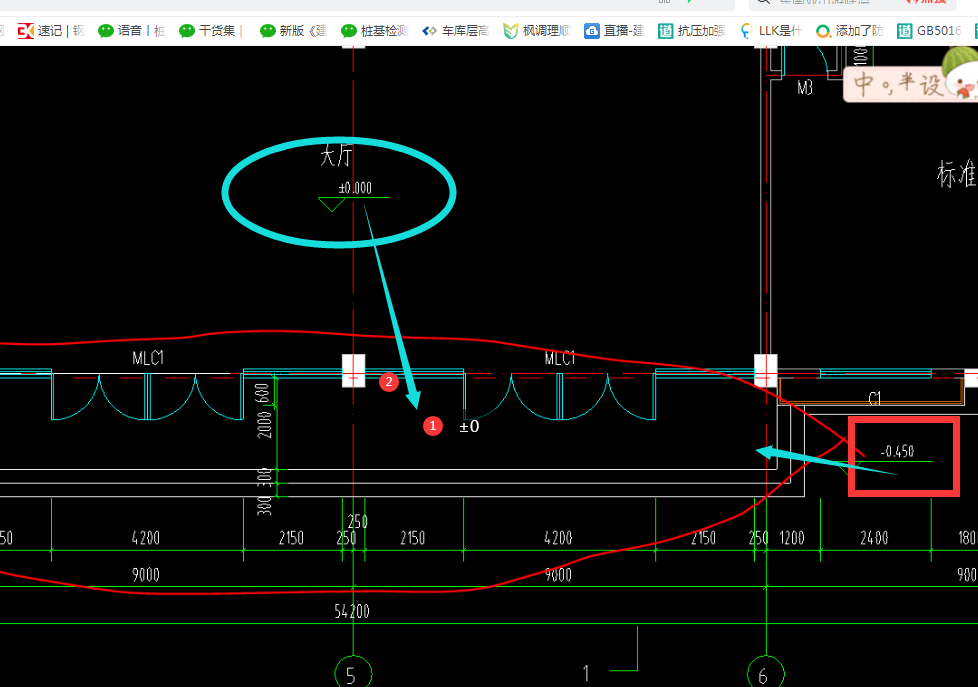Image resolution: width=978 pixels, height=687 pixels.
Task: Open the 语音 WeChat bookmark
Action: pos(132,31)
